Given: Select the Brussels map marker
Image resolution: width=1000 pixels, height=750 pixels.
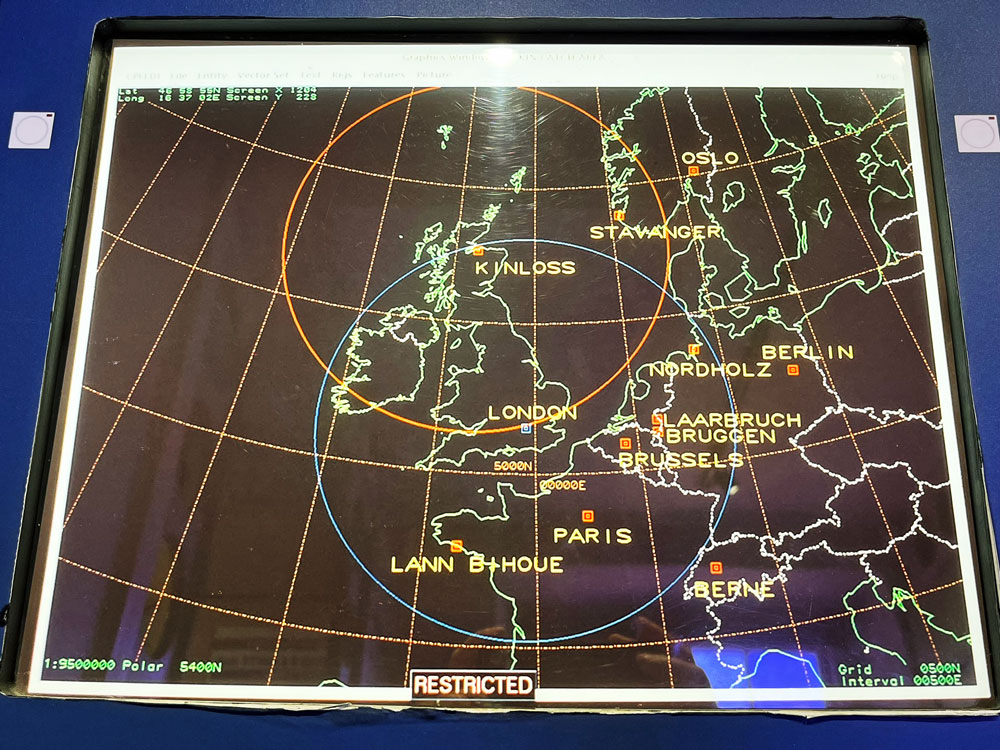Looking at the screenshot, I should 625,443.
